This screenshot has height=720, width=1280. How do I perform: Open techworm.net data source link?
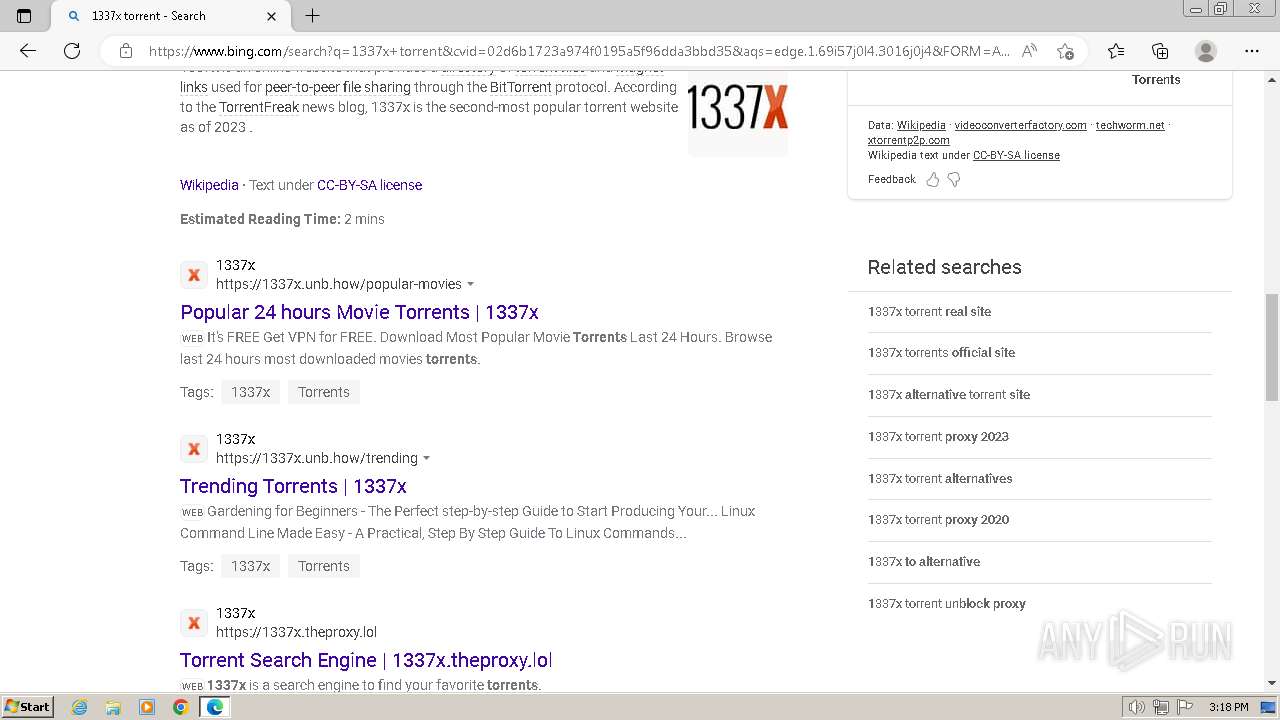pyautogui.click(x=1130, y=125)
